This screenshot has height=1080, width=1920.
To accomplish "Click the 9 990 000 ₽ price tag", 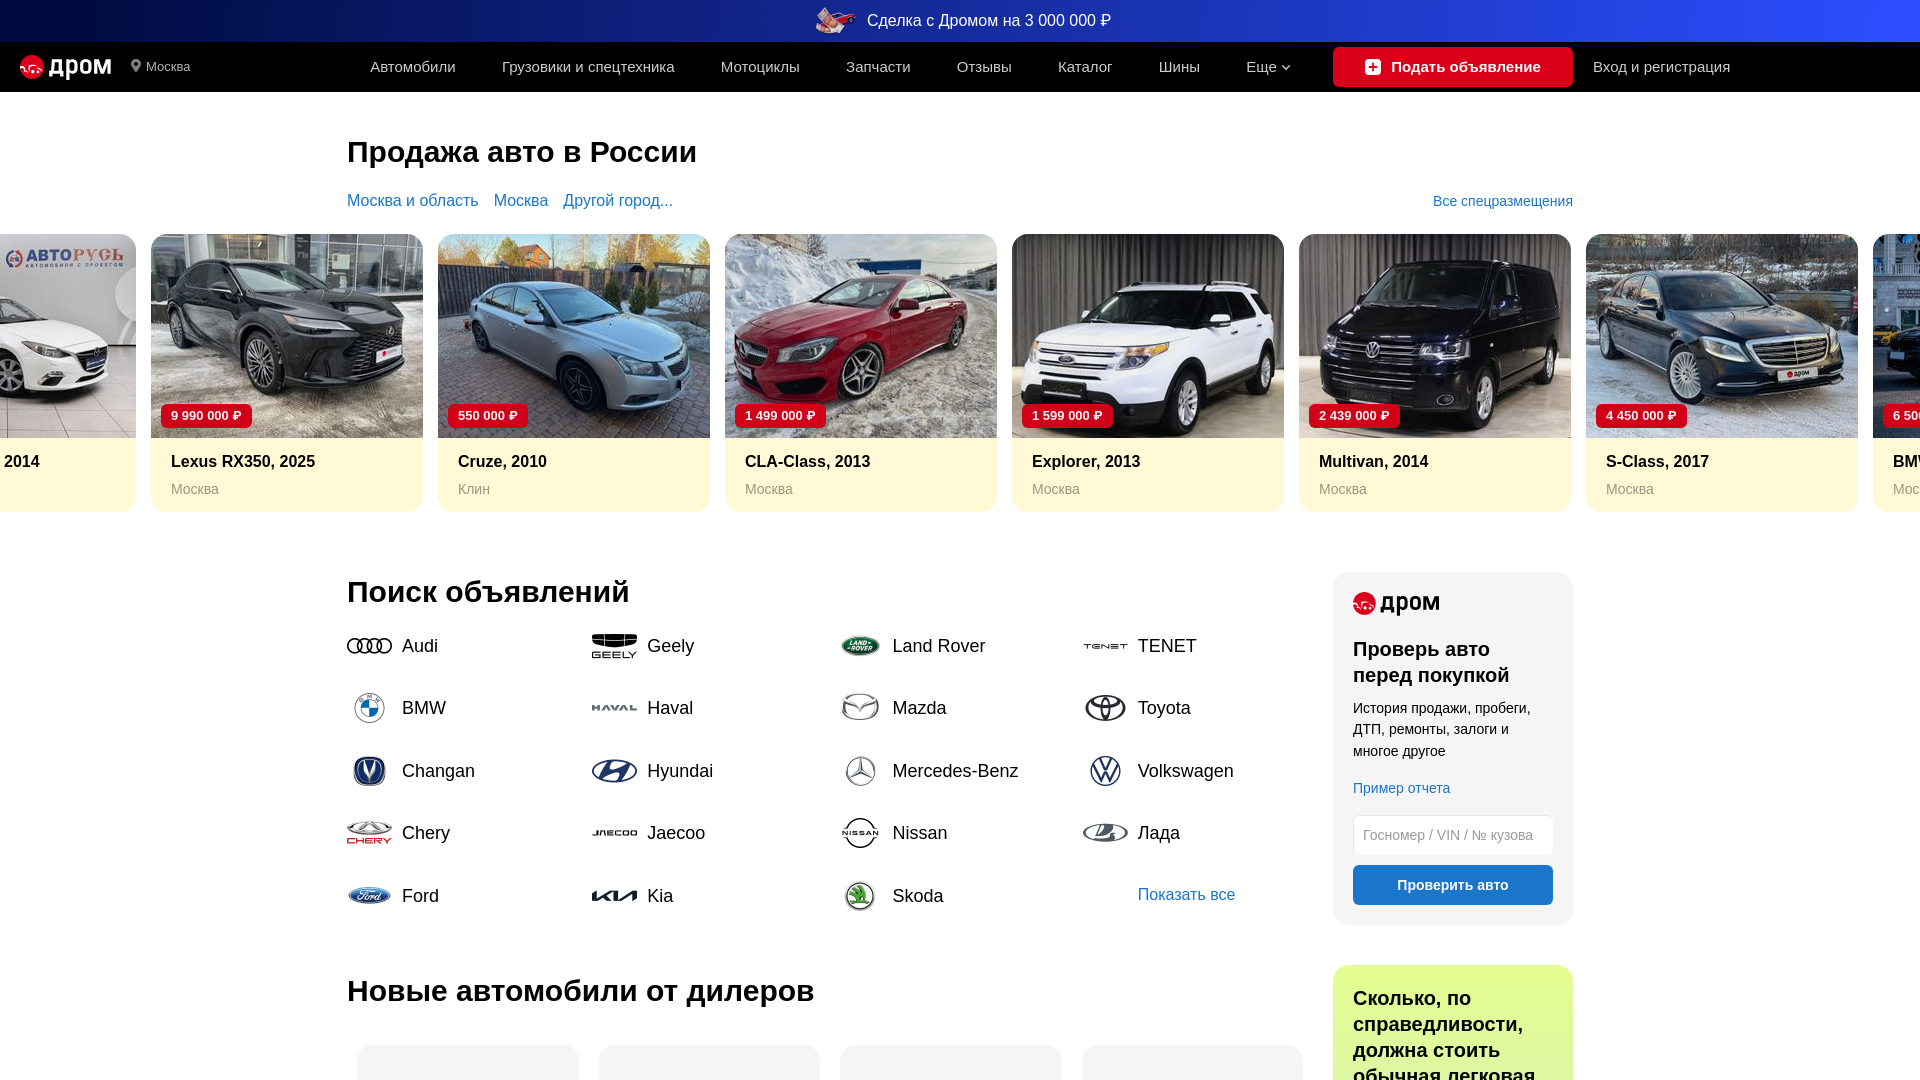I will [207, 416].
